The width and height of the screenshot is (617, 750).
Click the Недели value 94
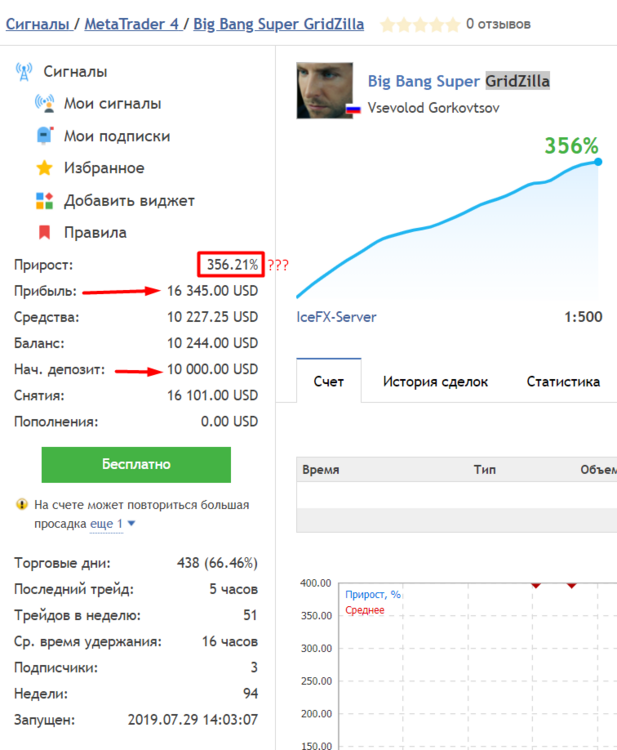tap(250, 693)
